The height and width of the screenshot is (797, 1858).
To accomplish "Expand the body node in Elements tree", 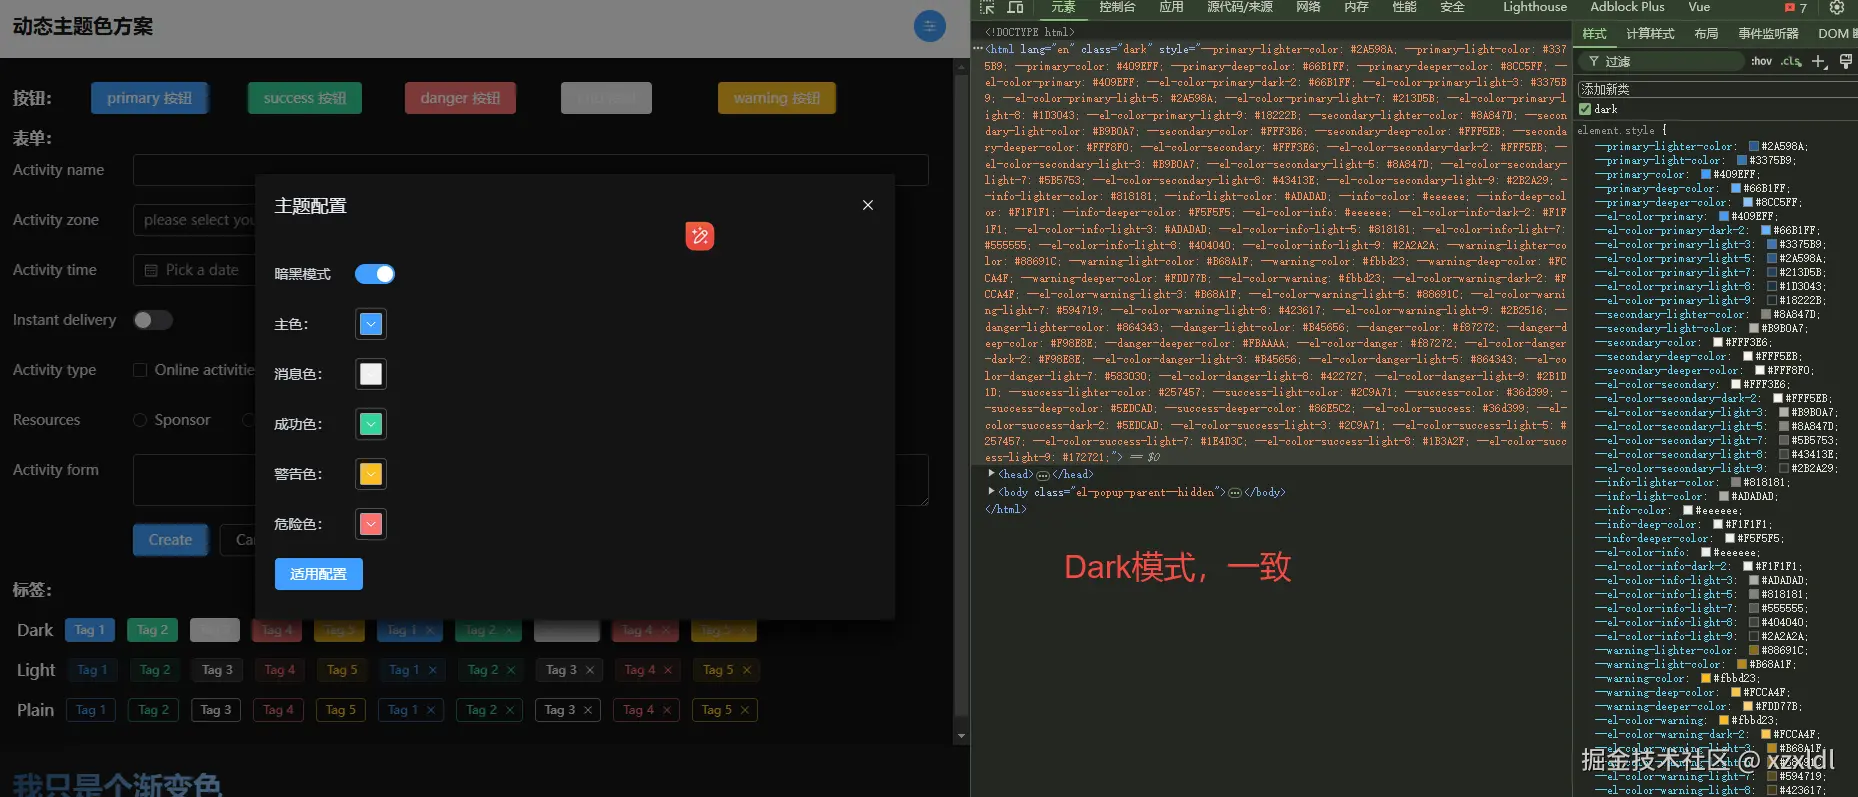I will (991, 491).
